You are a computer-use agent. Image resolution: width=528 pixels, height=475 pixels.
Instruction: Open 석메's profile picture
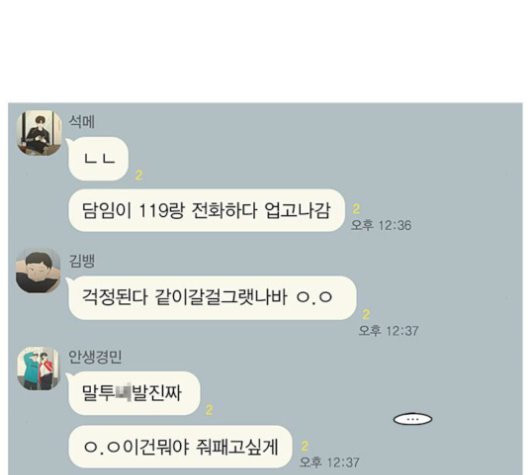point(39,133)
